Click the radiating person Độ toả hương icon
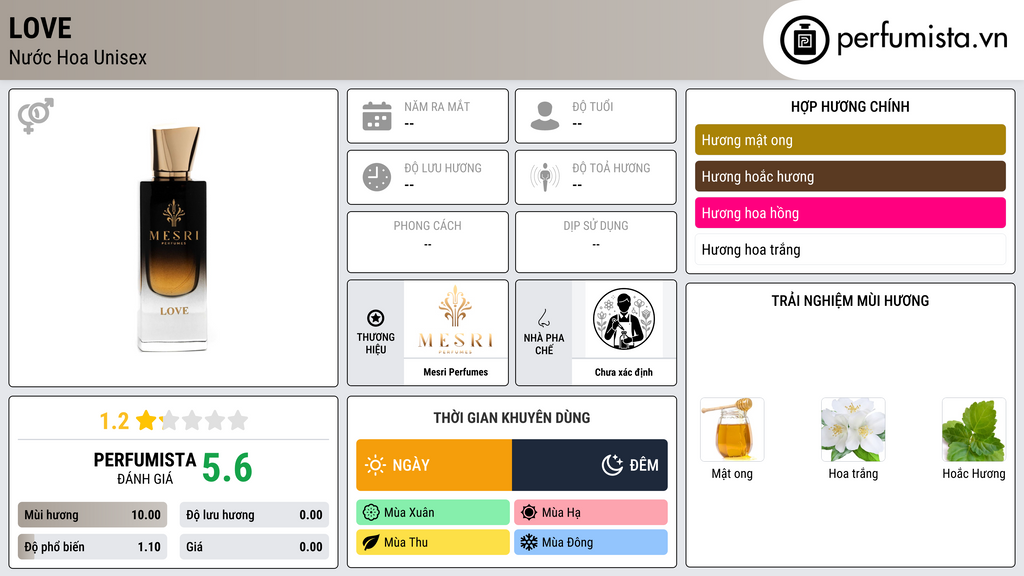Screen dimensions: 1024x576 [x=545, y=177]
